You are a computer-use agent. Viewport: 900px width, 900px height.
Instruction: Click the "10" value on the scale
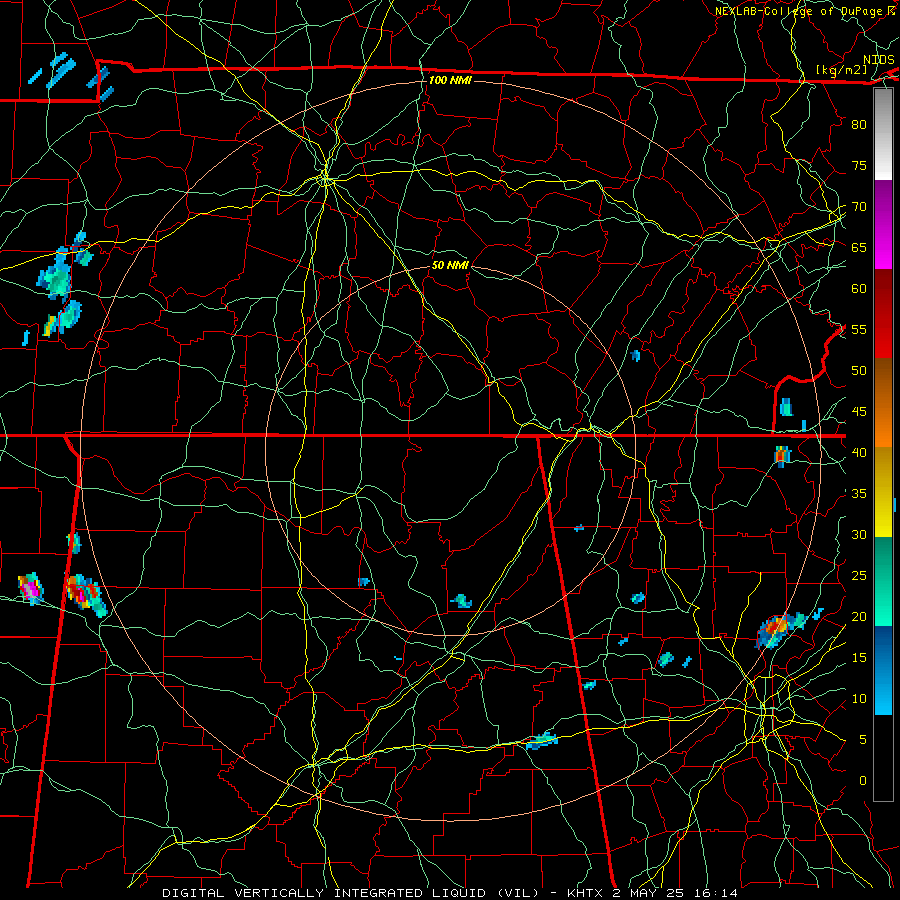pos(859,699)
